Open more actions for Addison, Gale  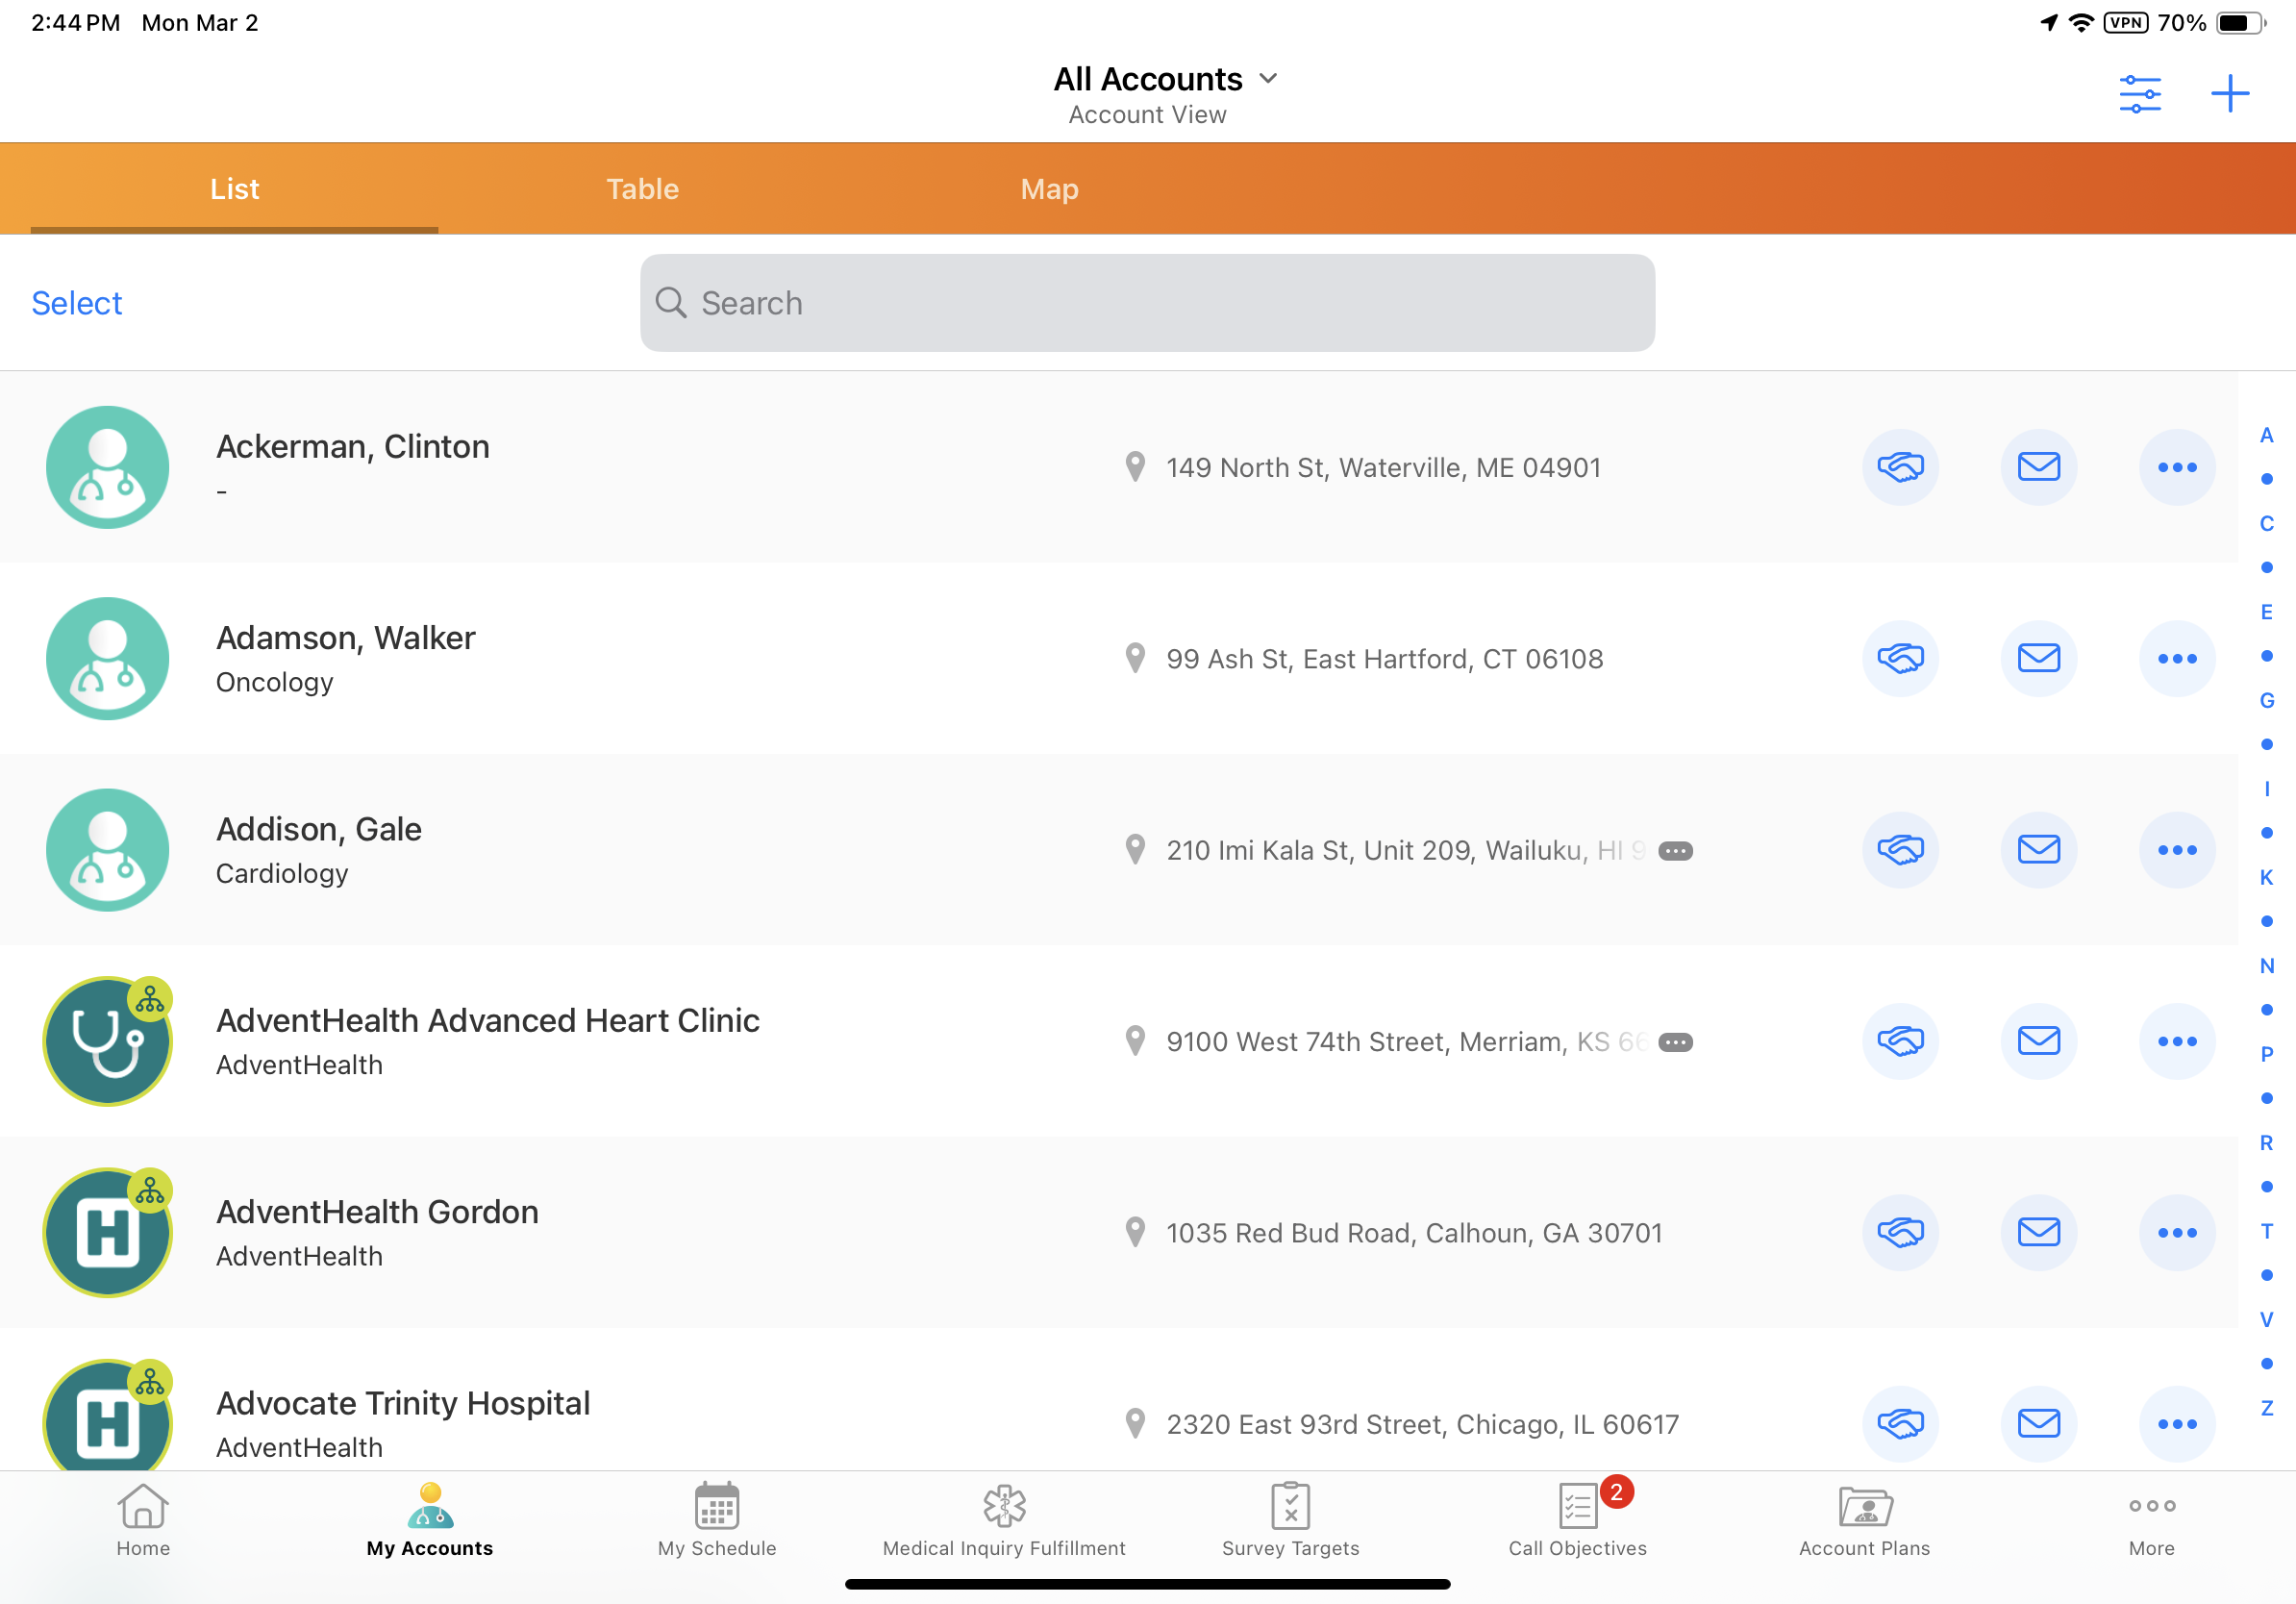coord(2176,850)
